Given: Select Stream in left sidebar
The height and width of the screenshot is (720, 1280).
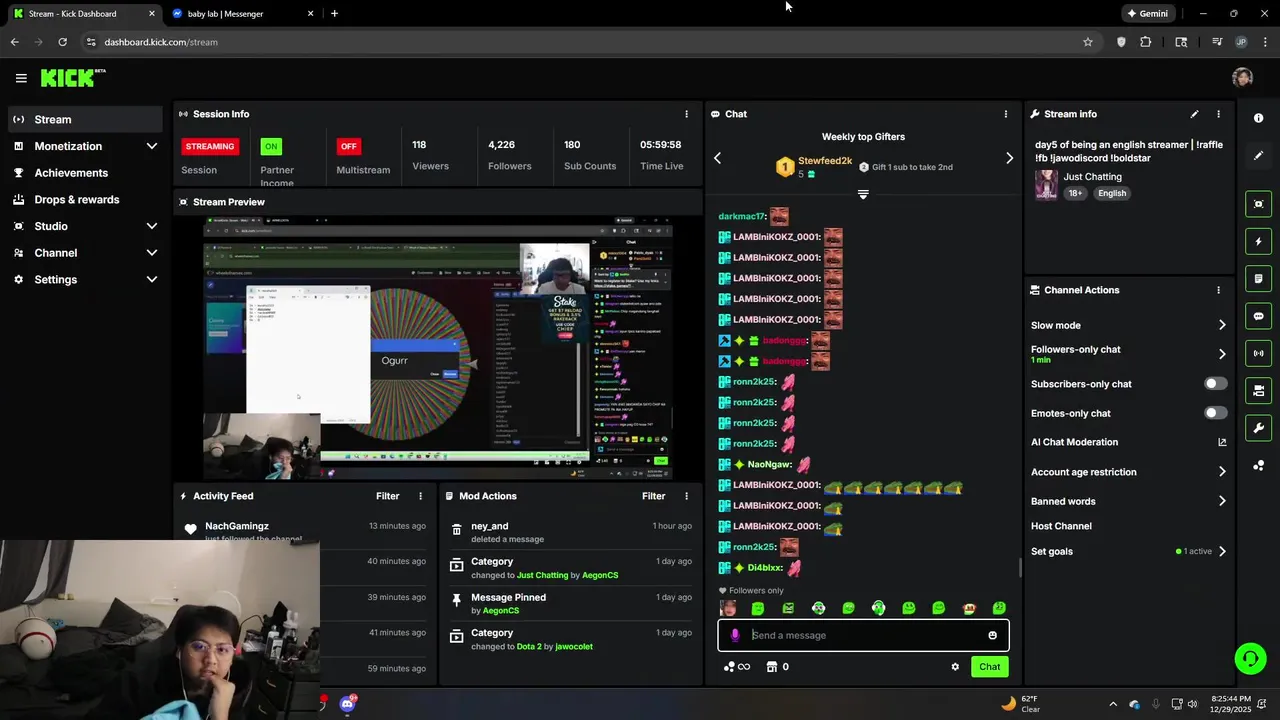Looking at the screenshot, I should 84,119.
